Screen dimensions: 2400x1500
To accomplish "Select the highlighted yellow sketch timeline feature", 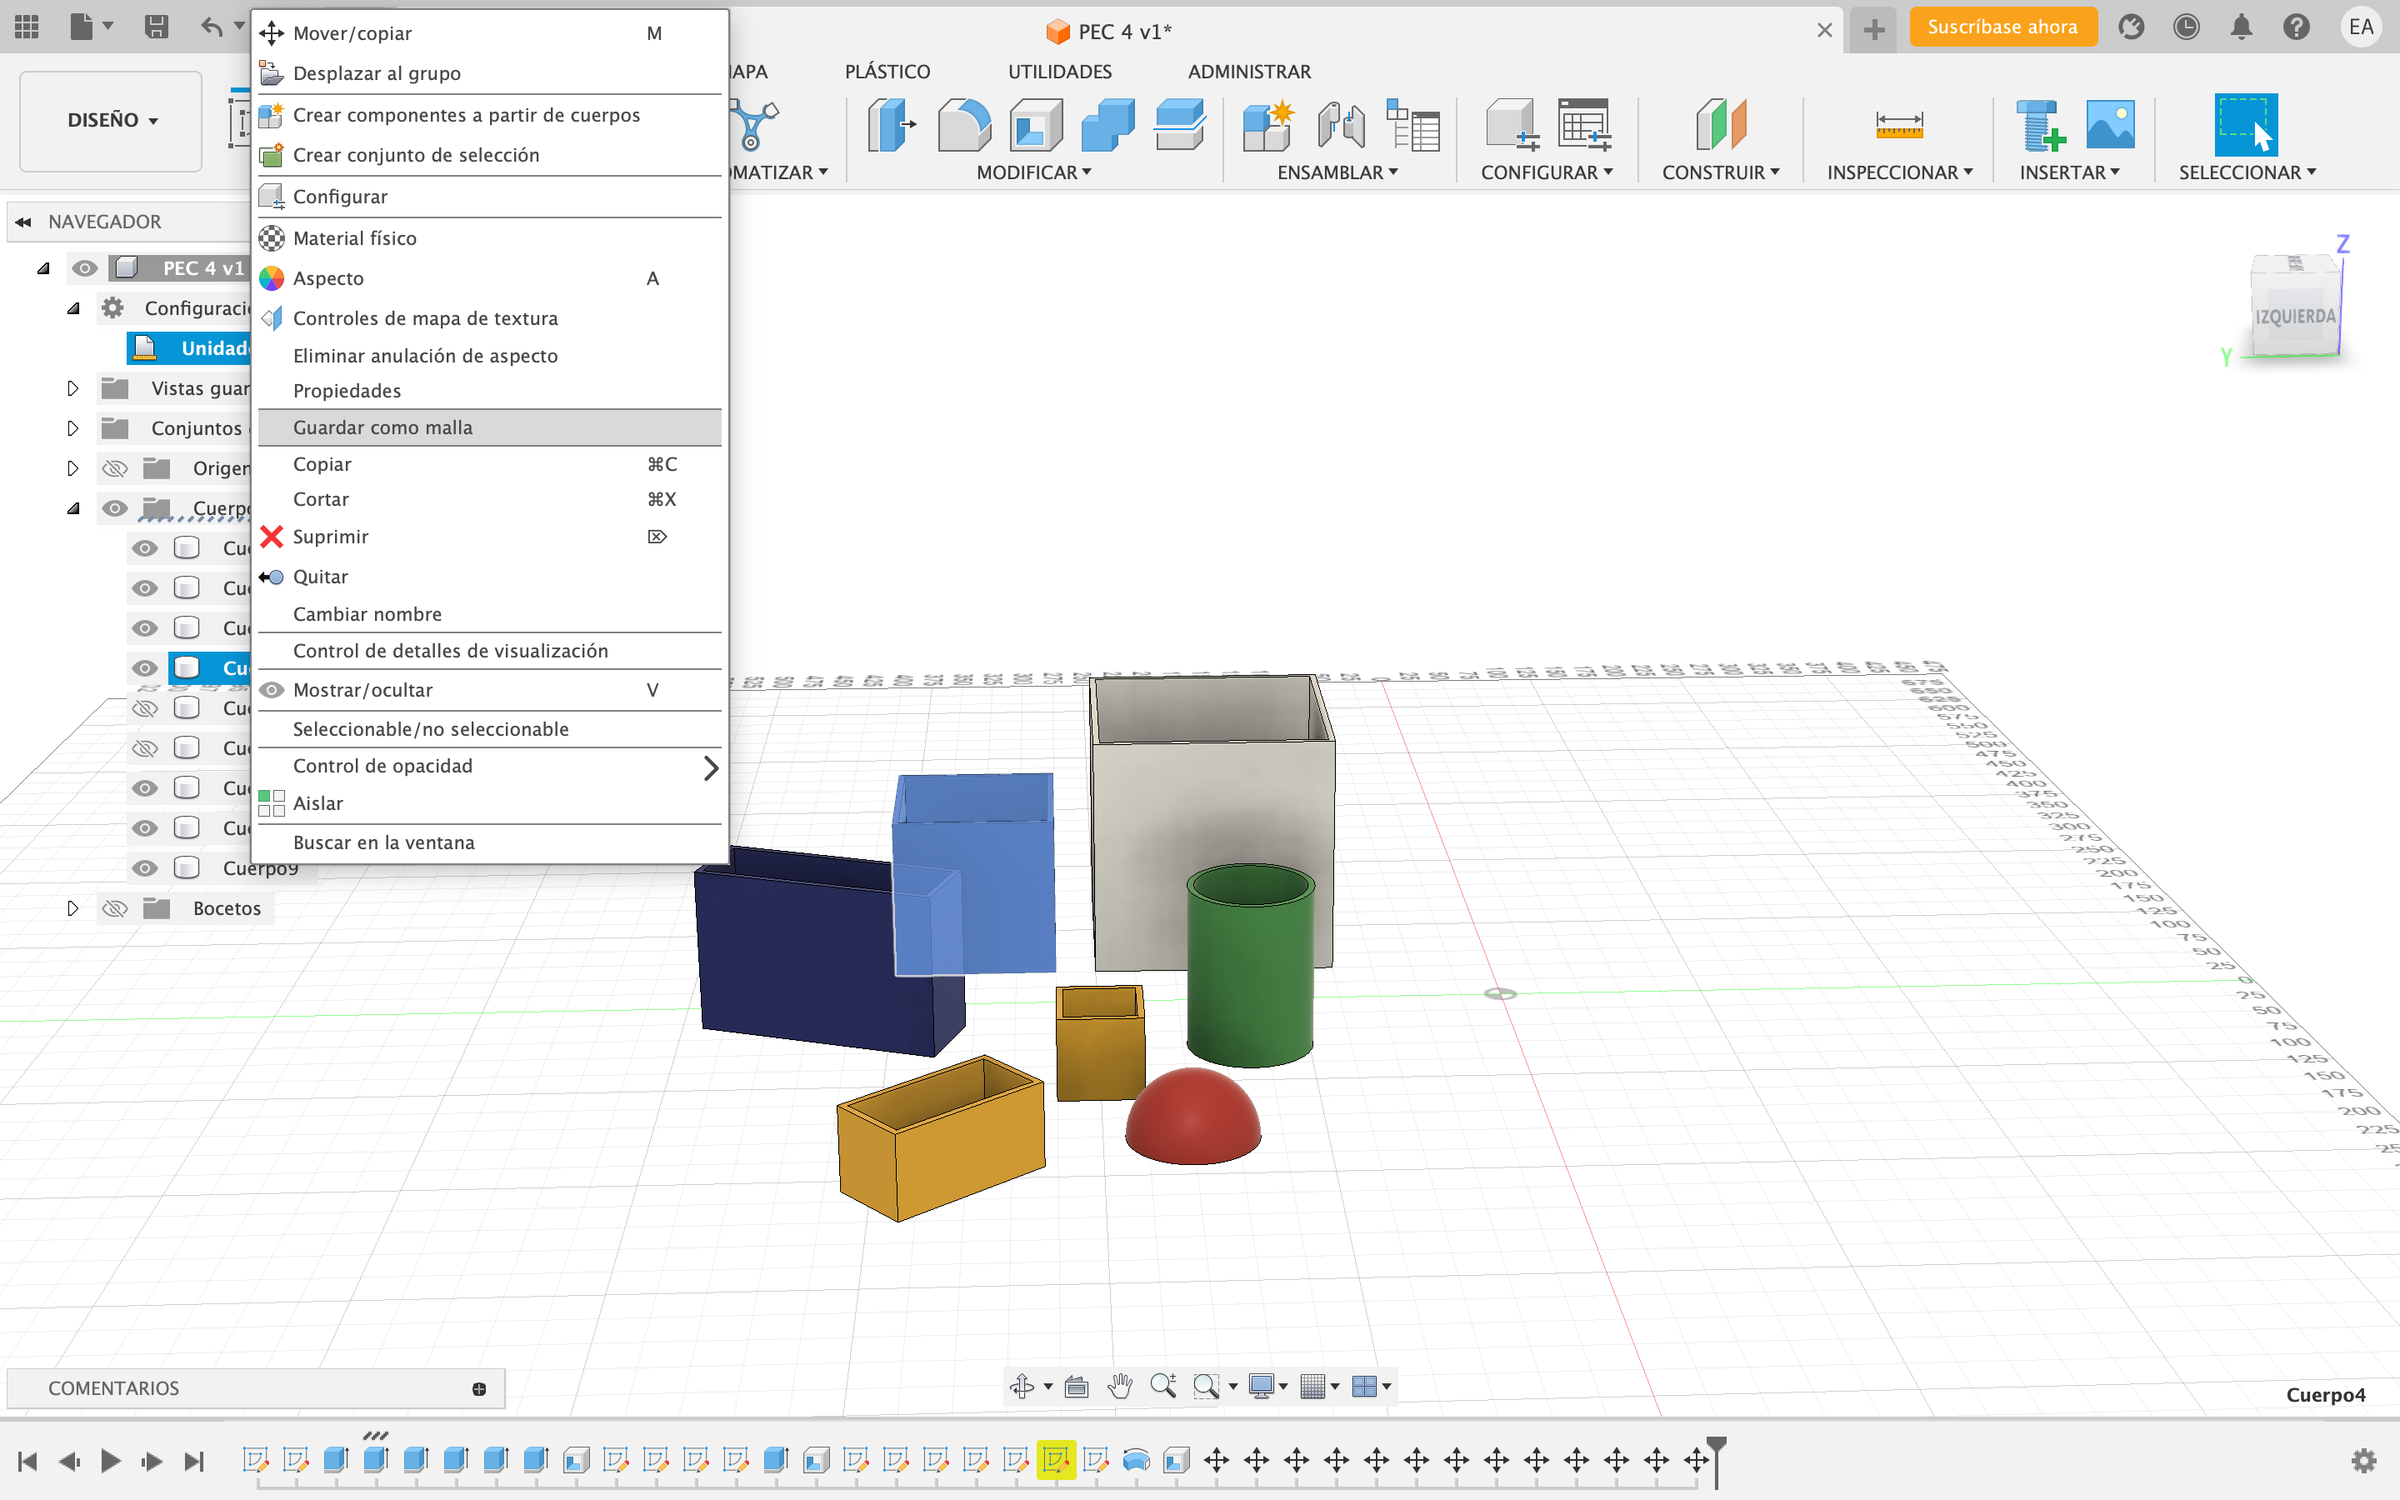I will (1056, 1460).
